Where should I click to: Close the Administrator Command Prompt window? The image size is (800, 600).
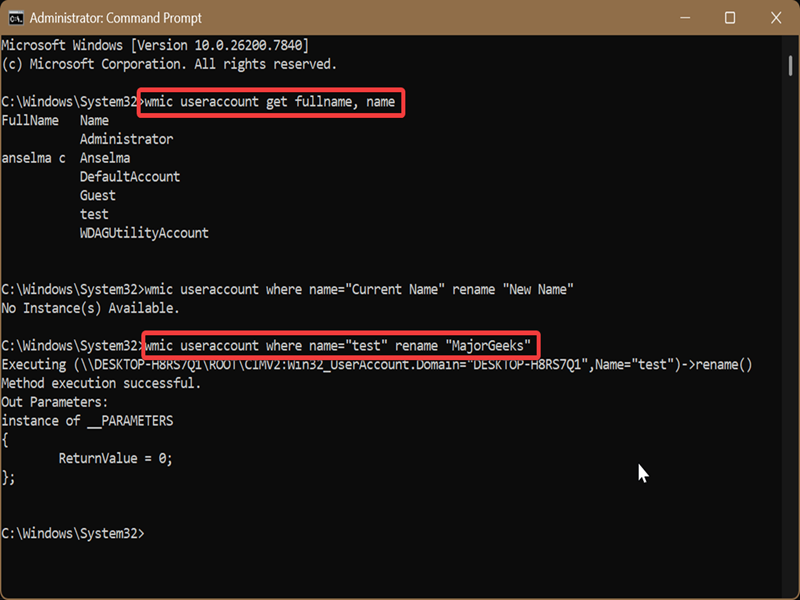776,18
